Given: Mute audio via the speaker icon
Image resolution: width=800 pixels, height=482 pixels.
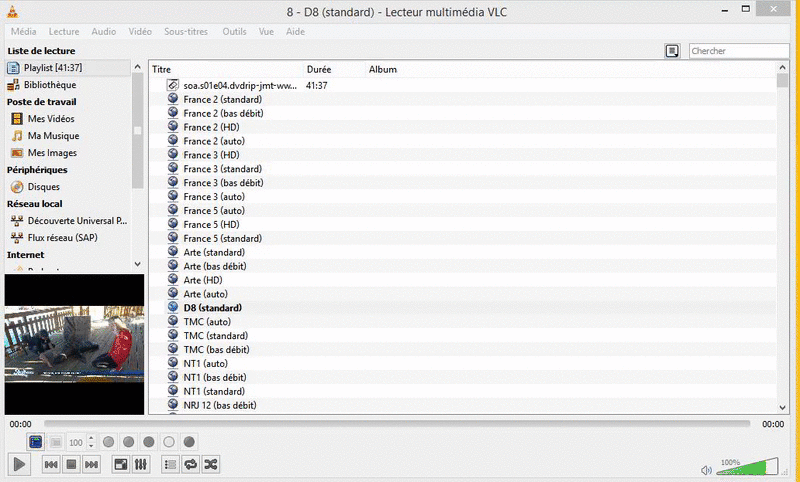Looking at the screenshot, I should click(x=706, y=470).
